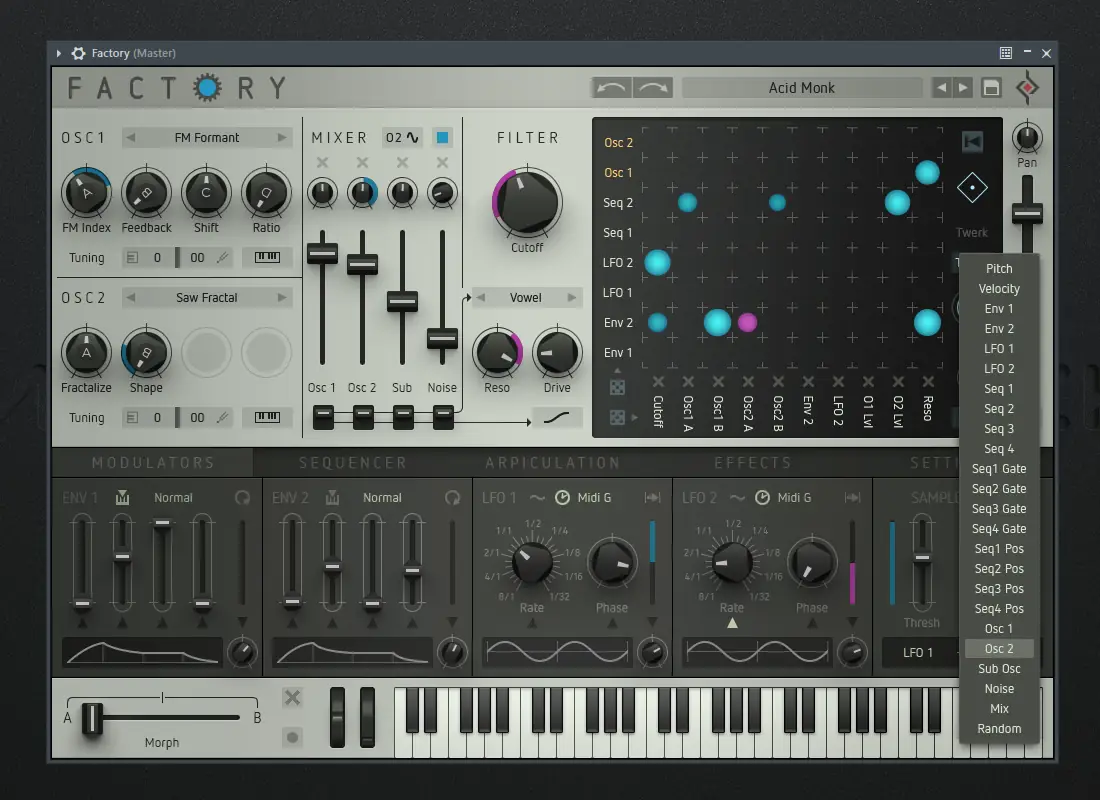Image resolution: width=1100 pixels, height=800 pixels.
Task: Choose Seq1 Gate in the source menu
Action: (999, 469)
